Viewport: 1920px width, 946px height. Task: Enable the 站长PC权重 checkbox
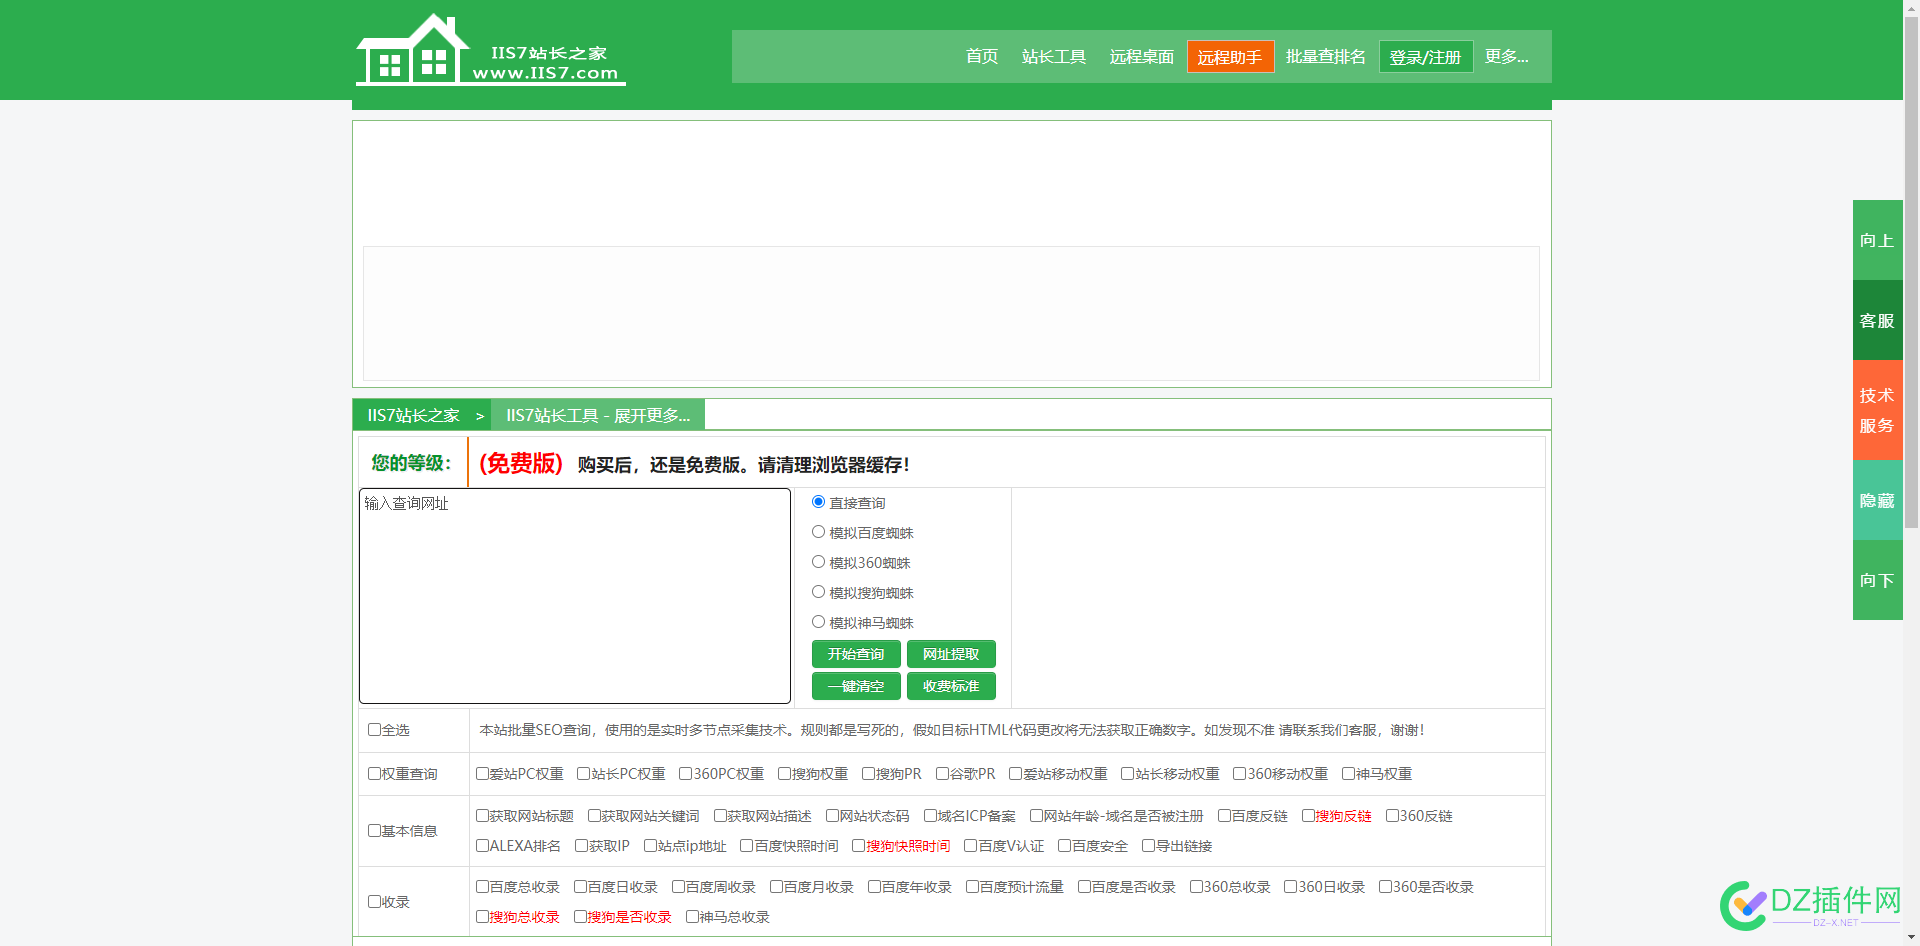pos(584,774)
